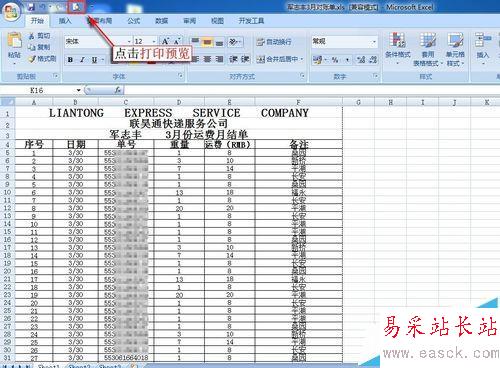This screenshot has height=368, width=500.
Task: Toggle Underline formatting
Action: click(94, 60)
